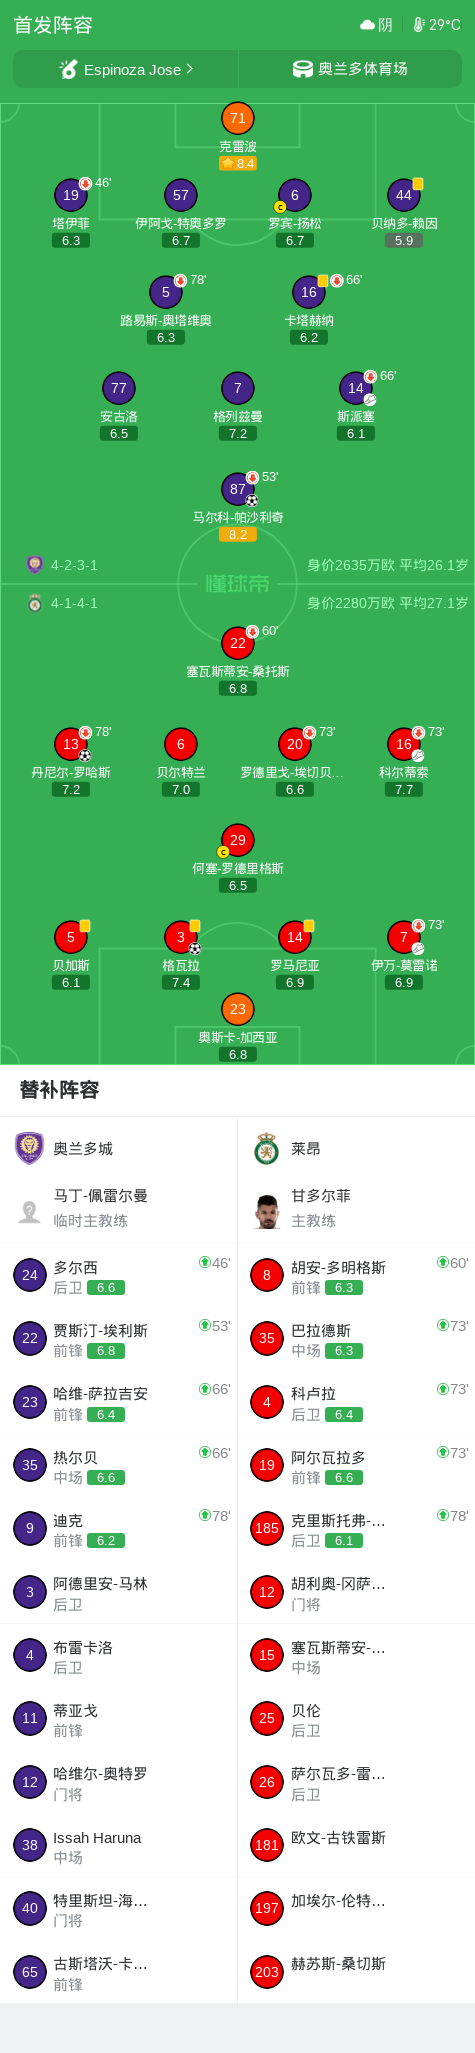Expand referee Espinoza Jose details chevron
475x2053 pixels.
190,69
